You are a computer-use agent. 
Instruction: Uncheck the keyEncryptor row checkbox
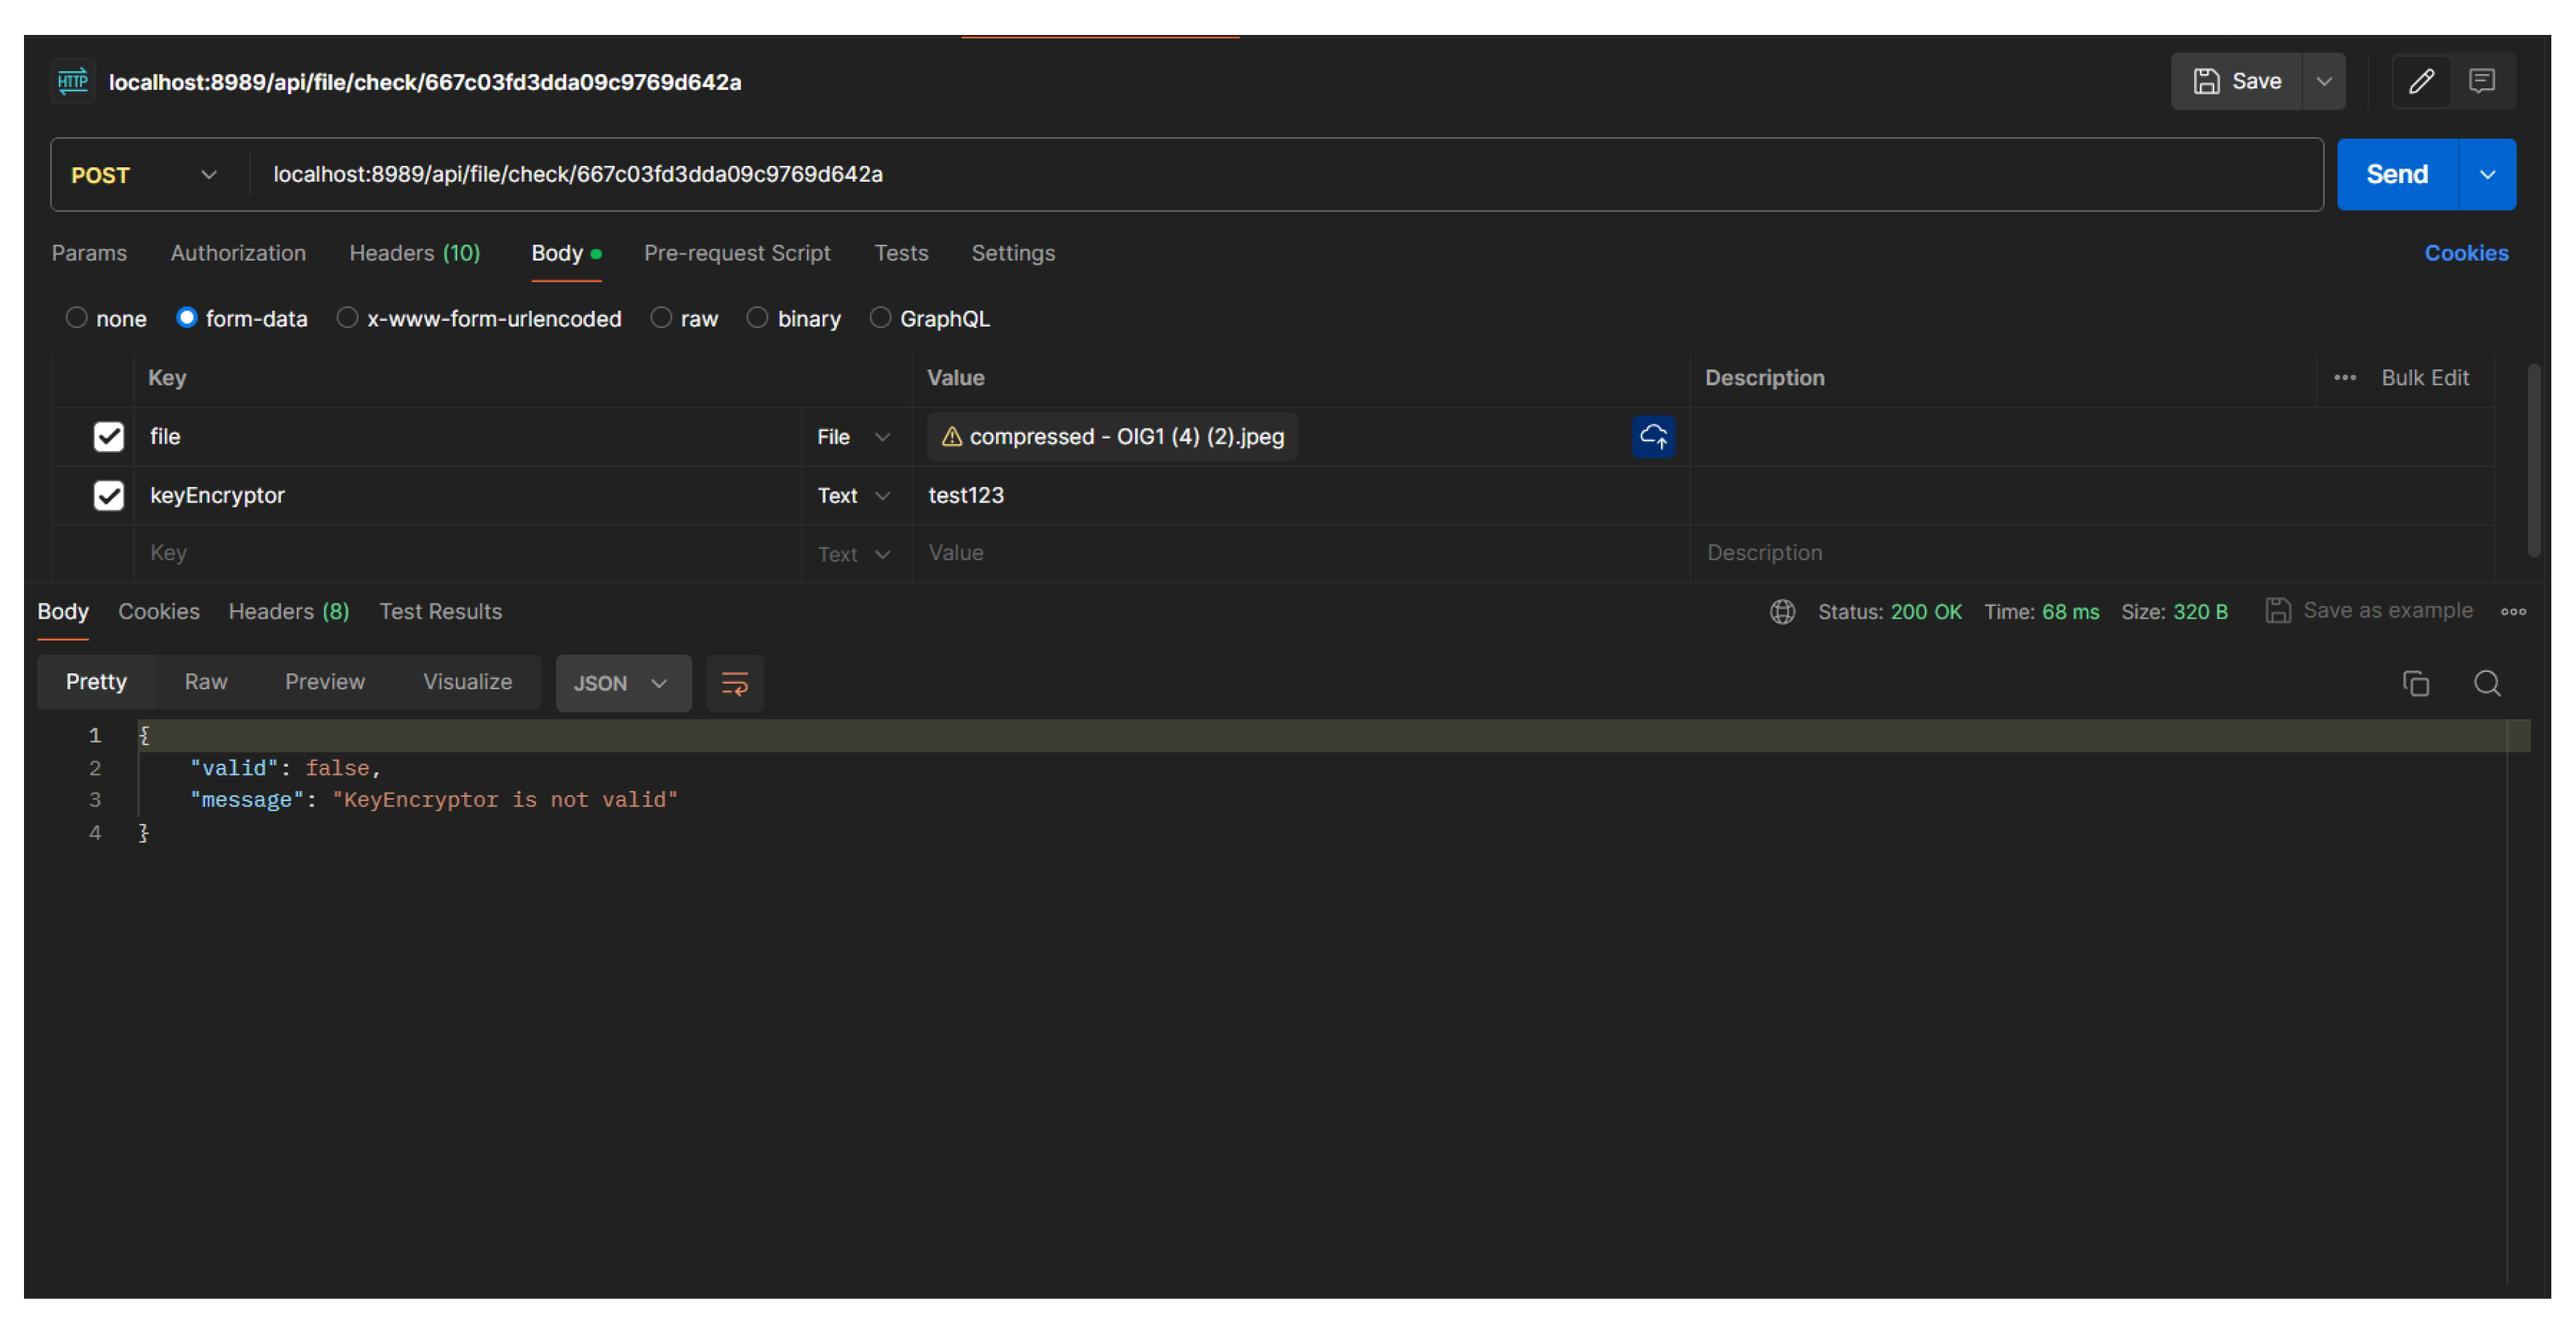(108, 495)
